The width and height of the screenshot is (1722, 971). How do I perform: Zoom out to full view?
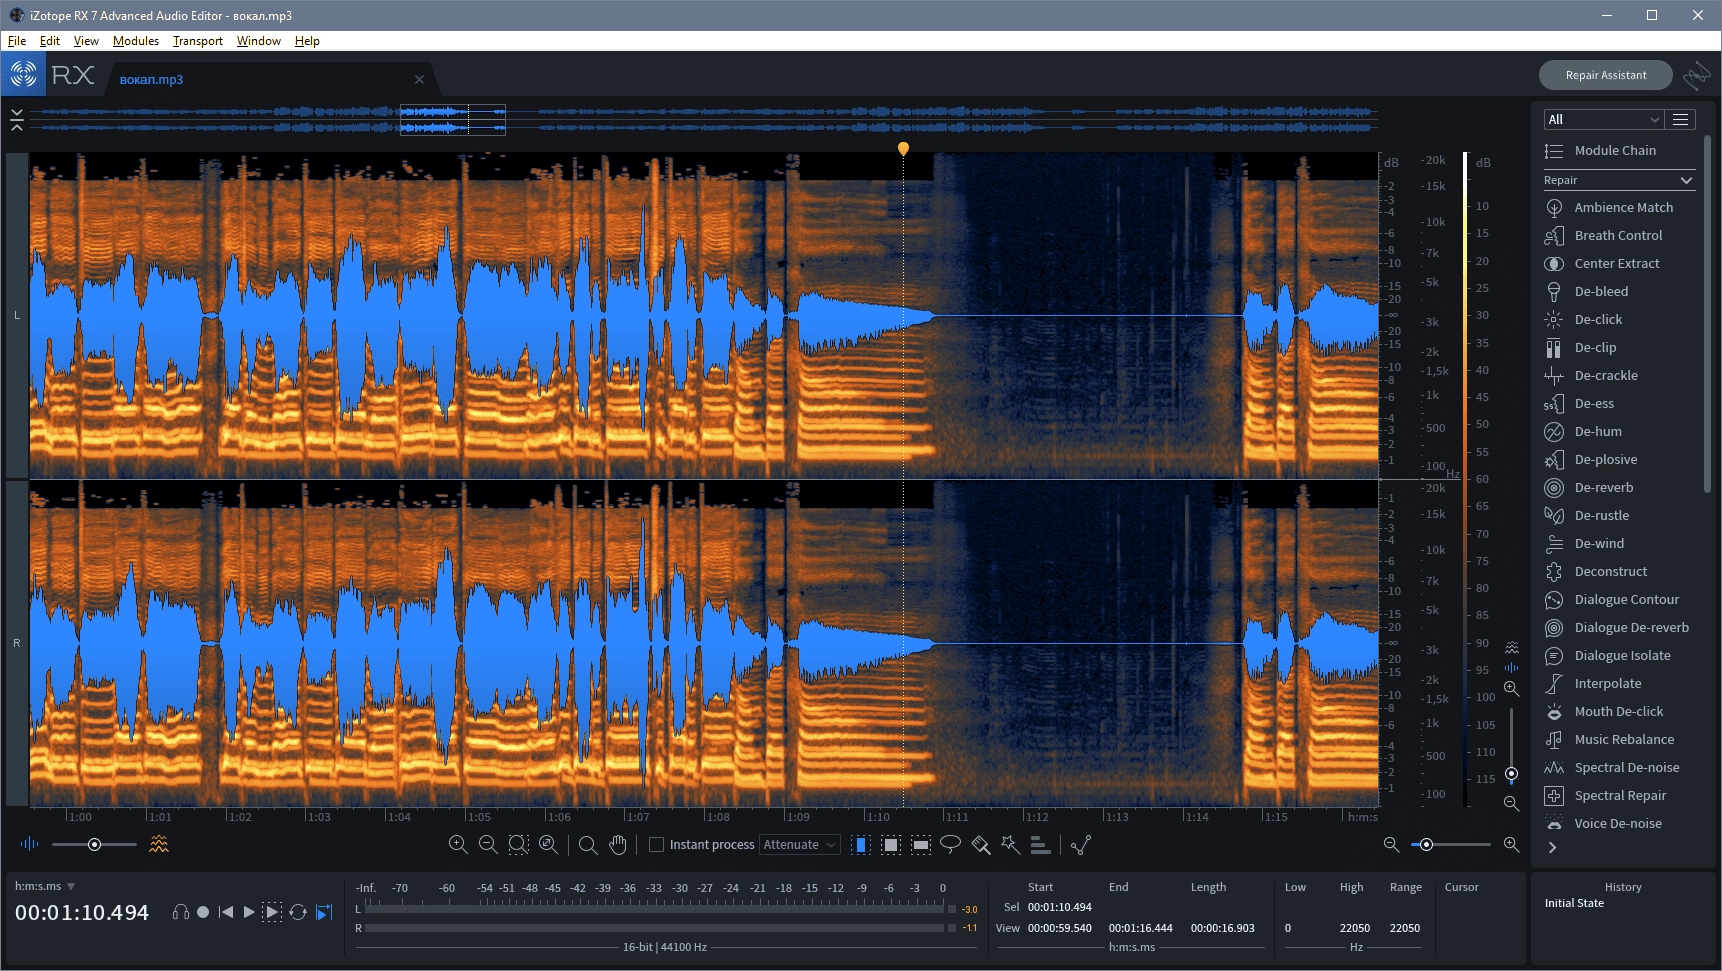coord(548,845)
